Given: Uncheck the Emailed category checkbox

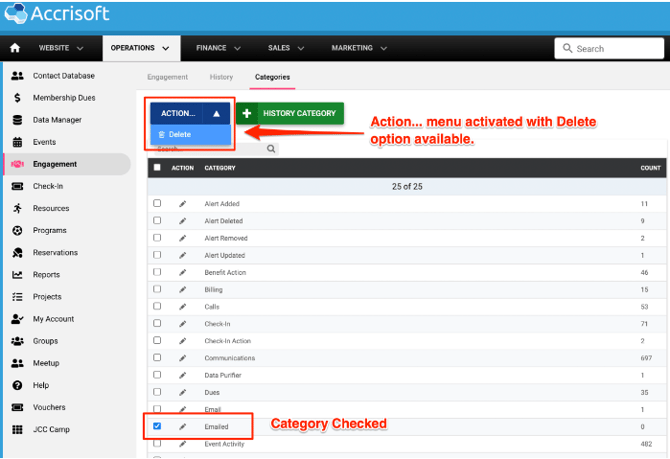Looking at the screenshot, I should coord(157,426).
